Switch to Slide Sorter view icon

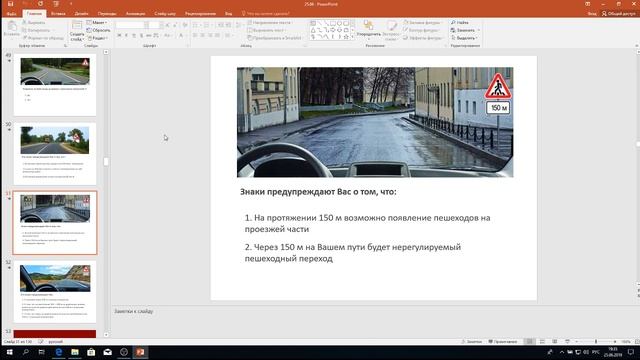542,341
